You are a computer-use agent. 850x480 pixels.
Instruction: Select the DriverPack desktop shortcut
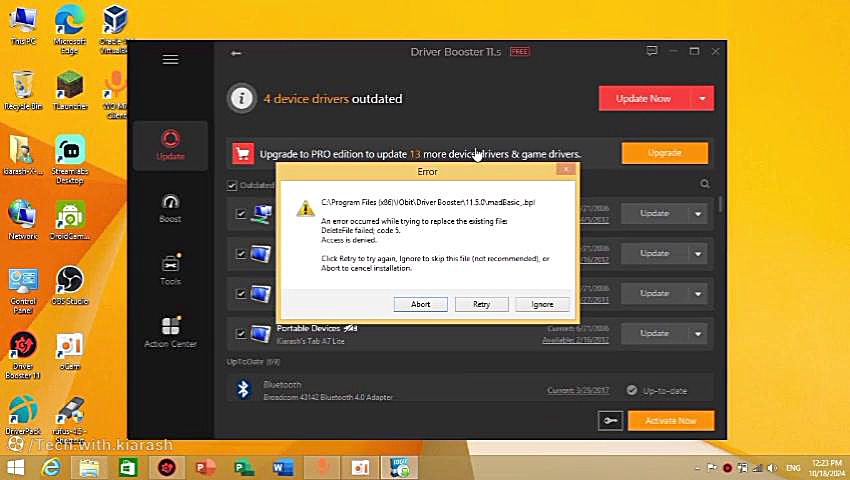(23, 415)
